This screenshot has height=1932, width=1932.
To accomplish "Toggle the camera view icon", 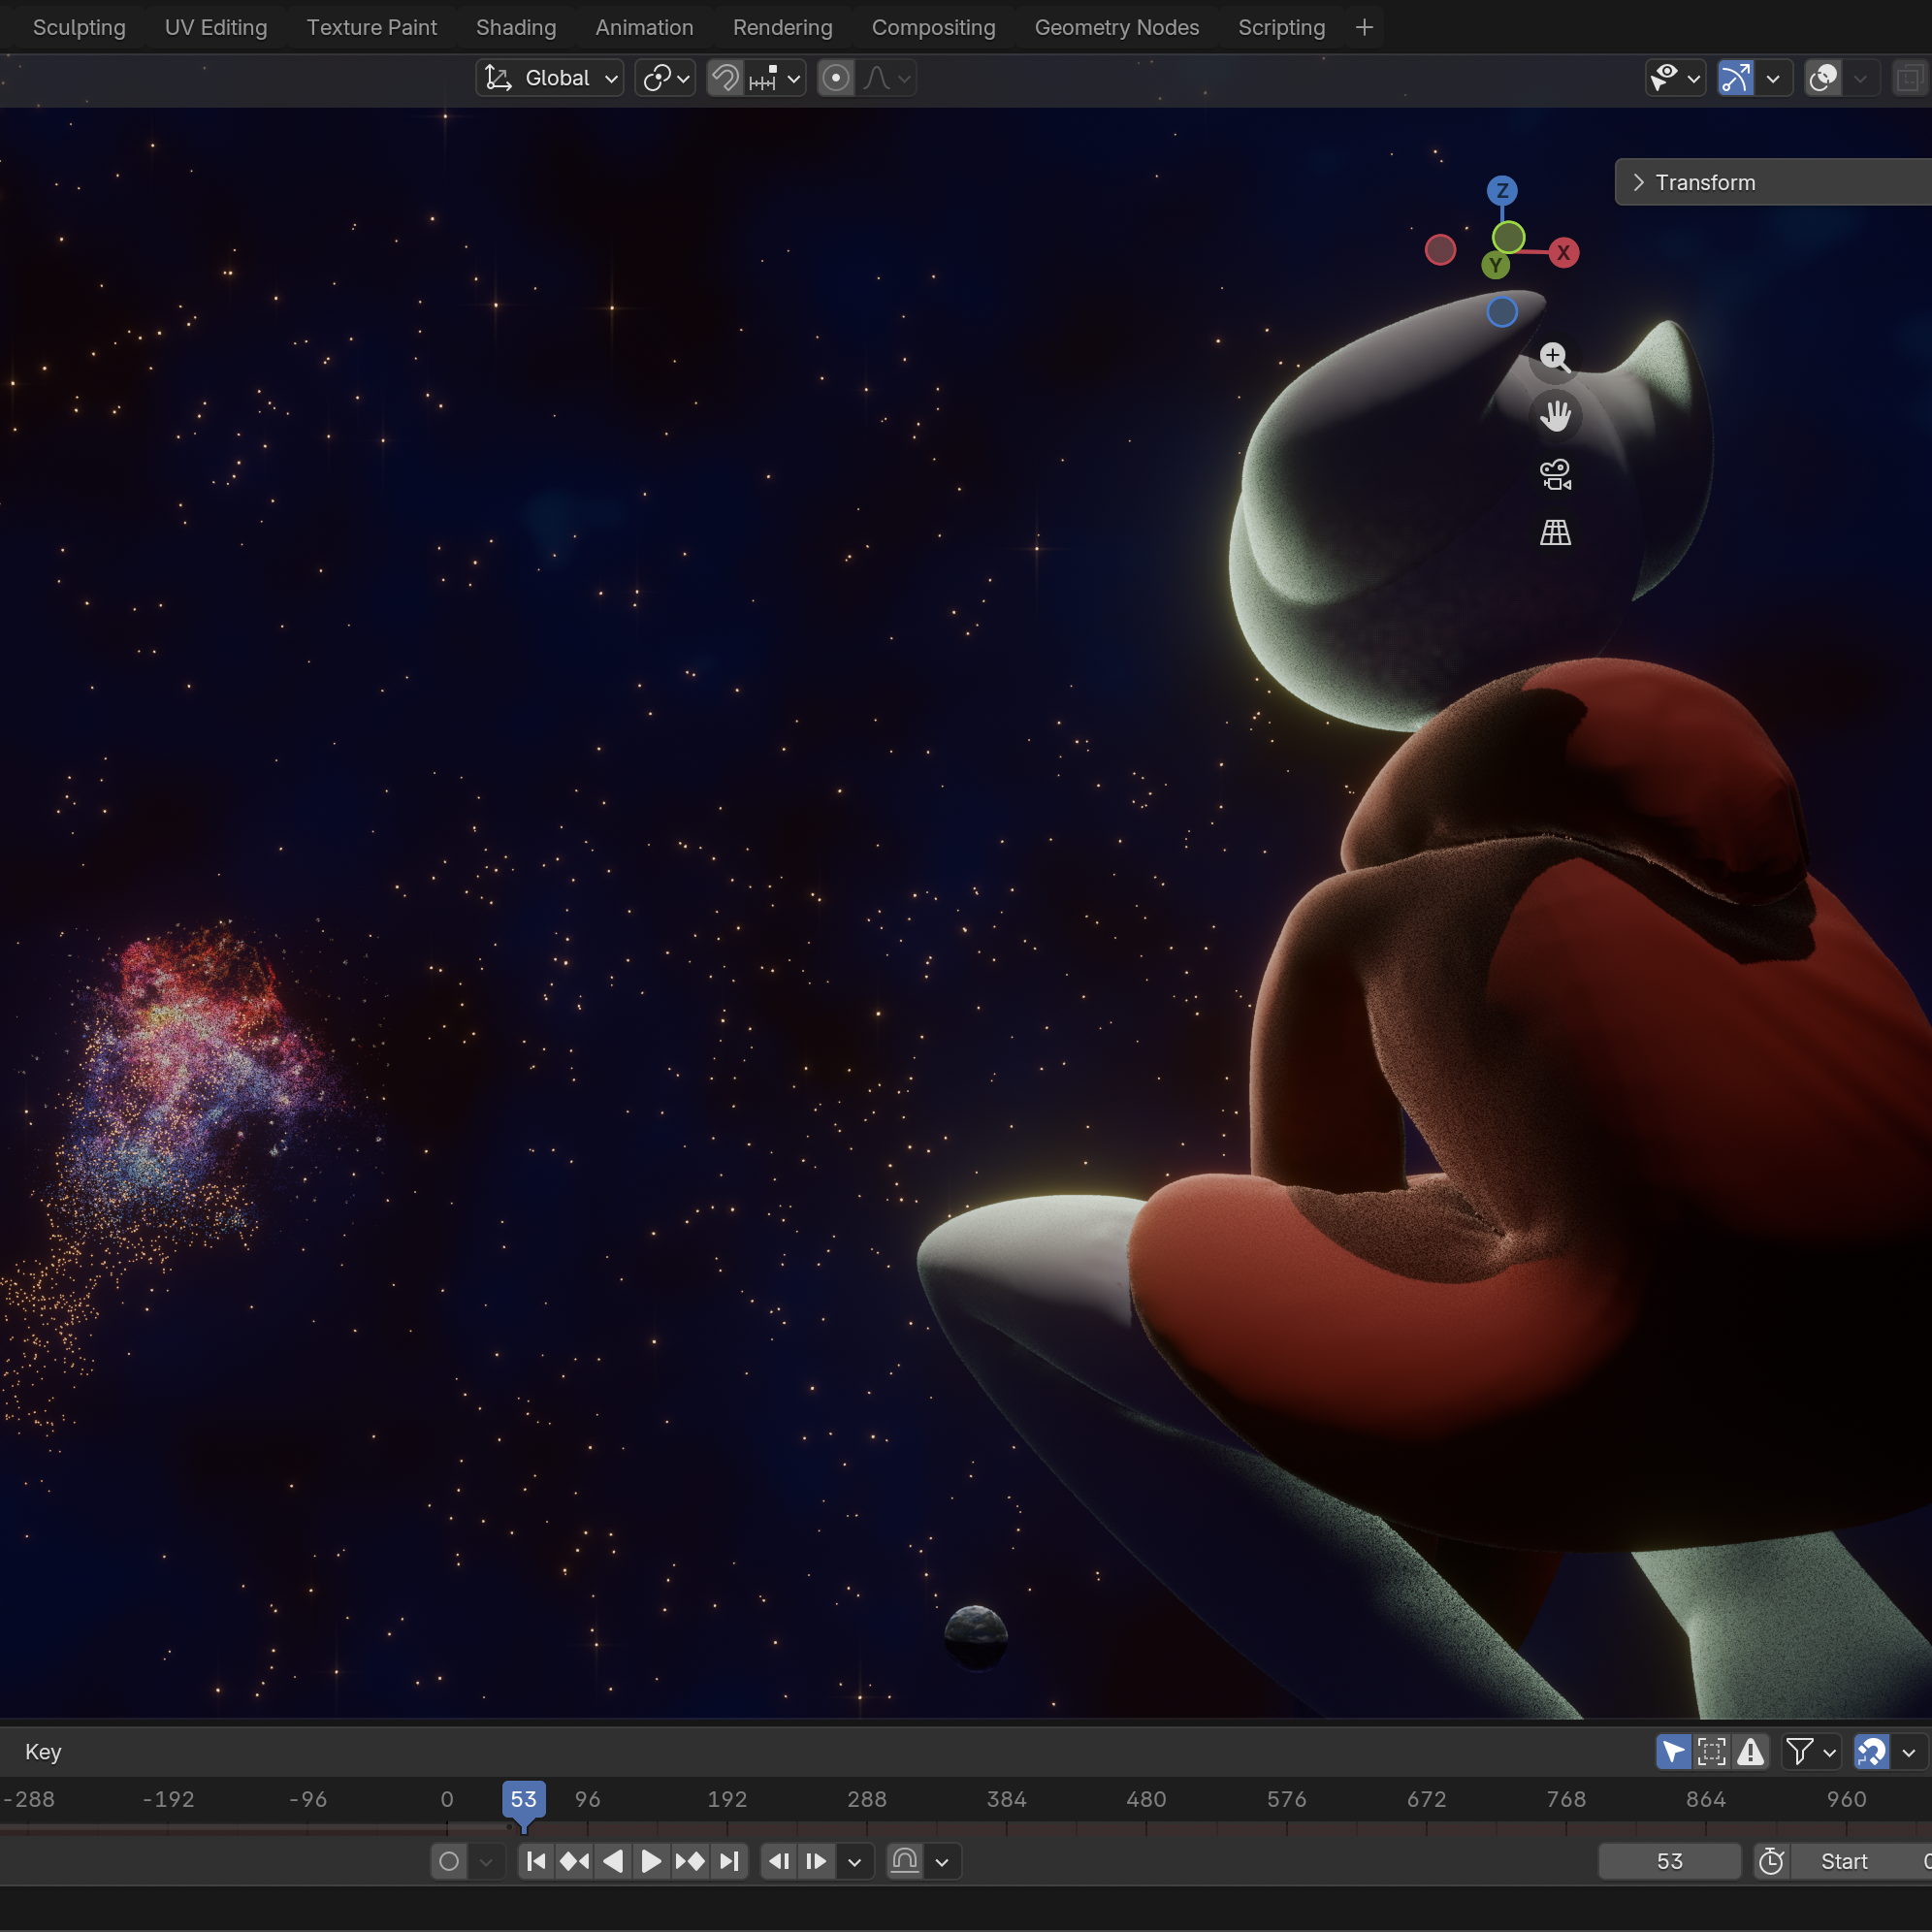I will (1555, 474).
